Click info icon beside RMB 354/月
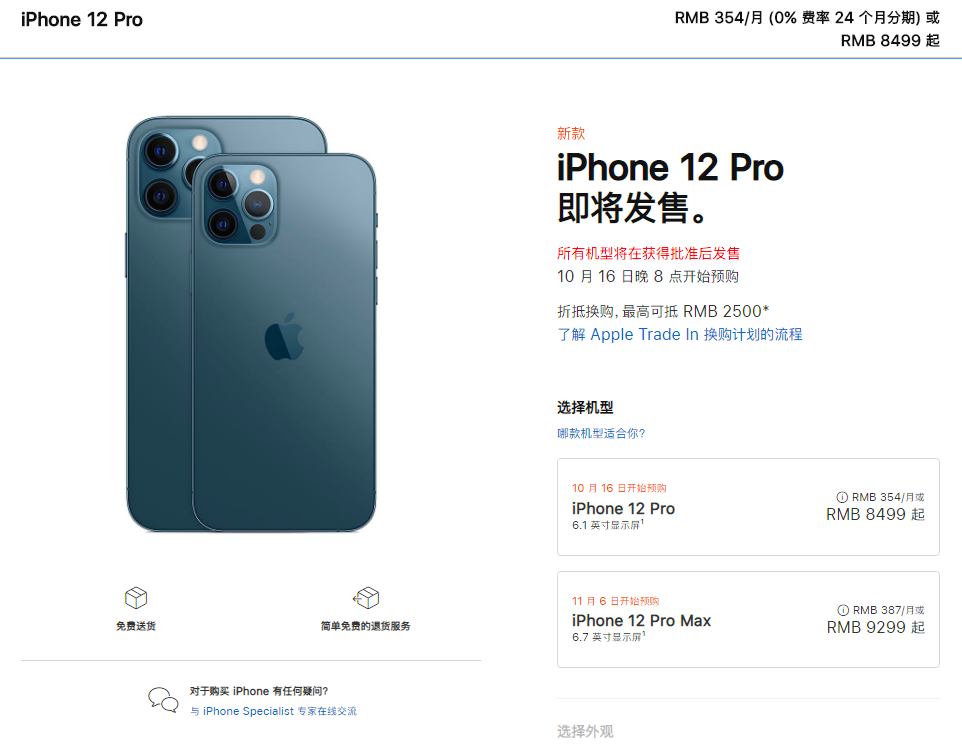 point(842,497)
